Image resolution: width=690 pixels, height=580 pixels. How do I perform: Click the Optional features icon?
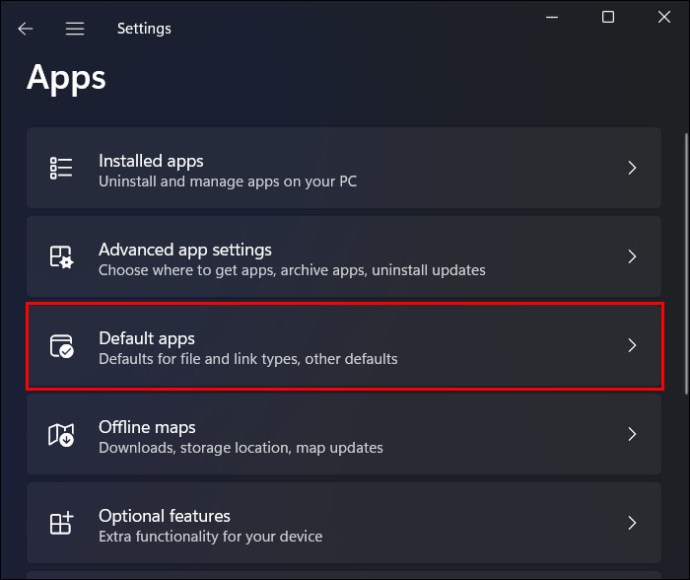click(x=61, y=523)
